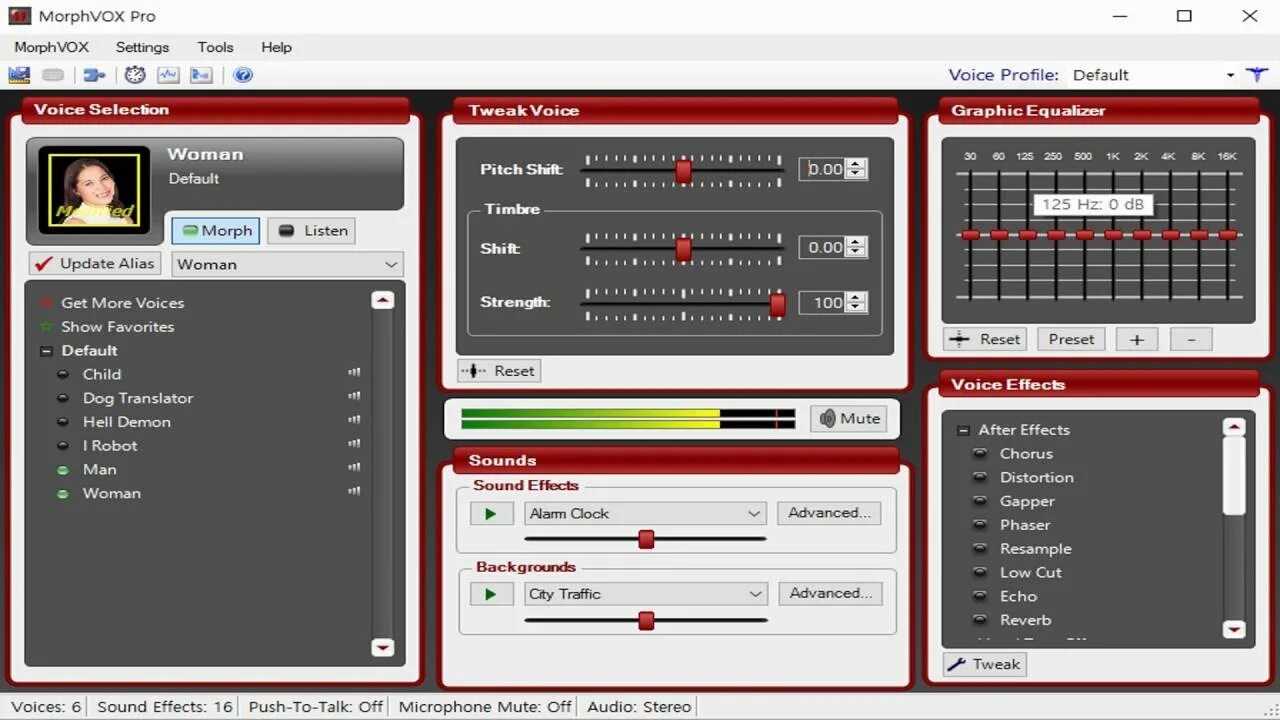
Task: Toggle the Morph button
Action: [x=216, y=231]
